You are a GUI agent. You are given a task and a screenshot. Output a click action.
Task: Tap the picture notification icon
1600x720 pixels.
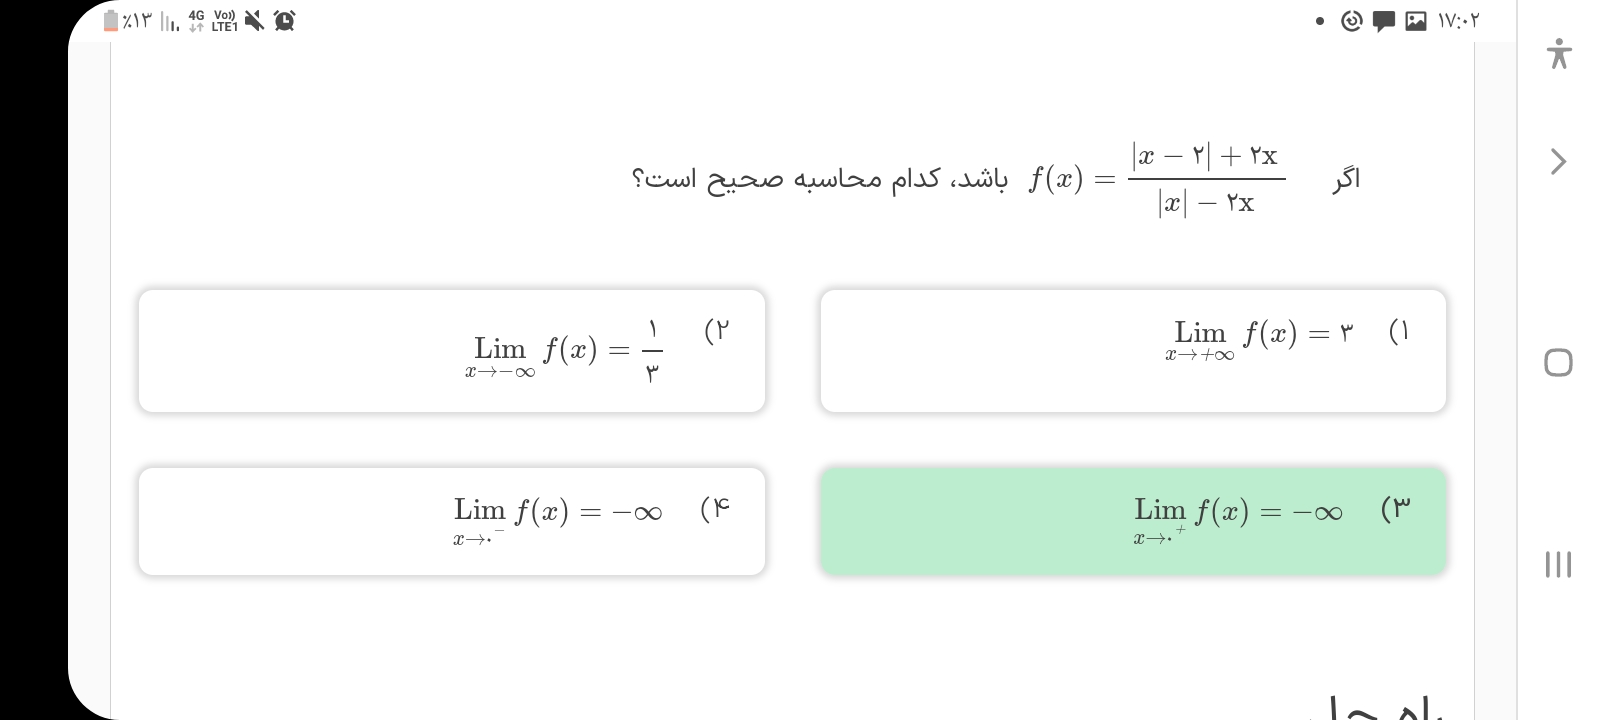pyautogui.click(x=1415, y=21)
